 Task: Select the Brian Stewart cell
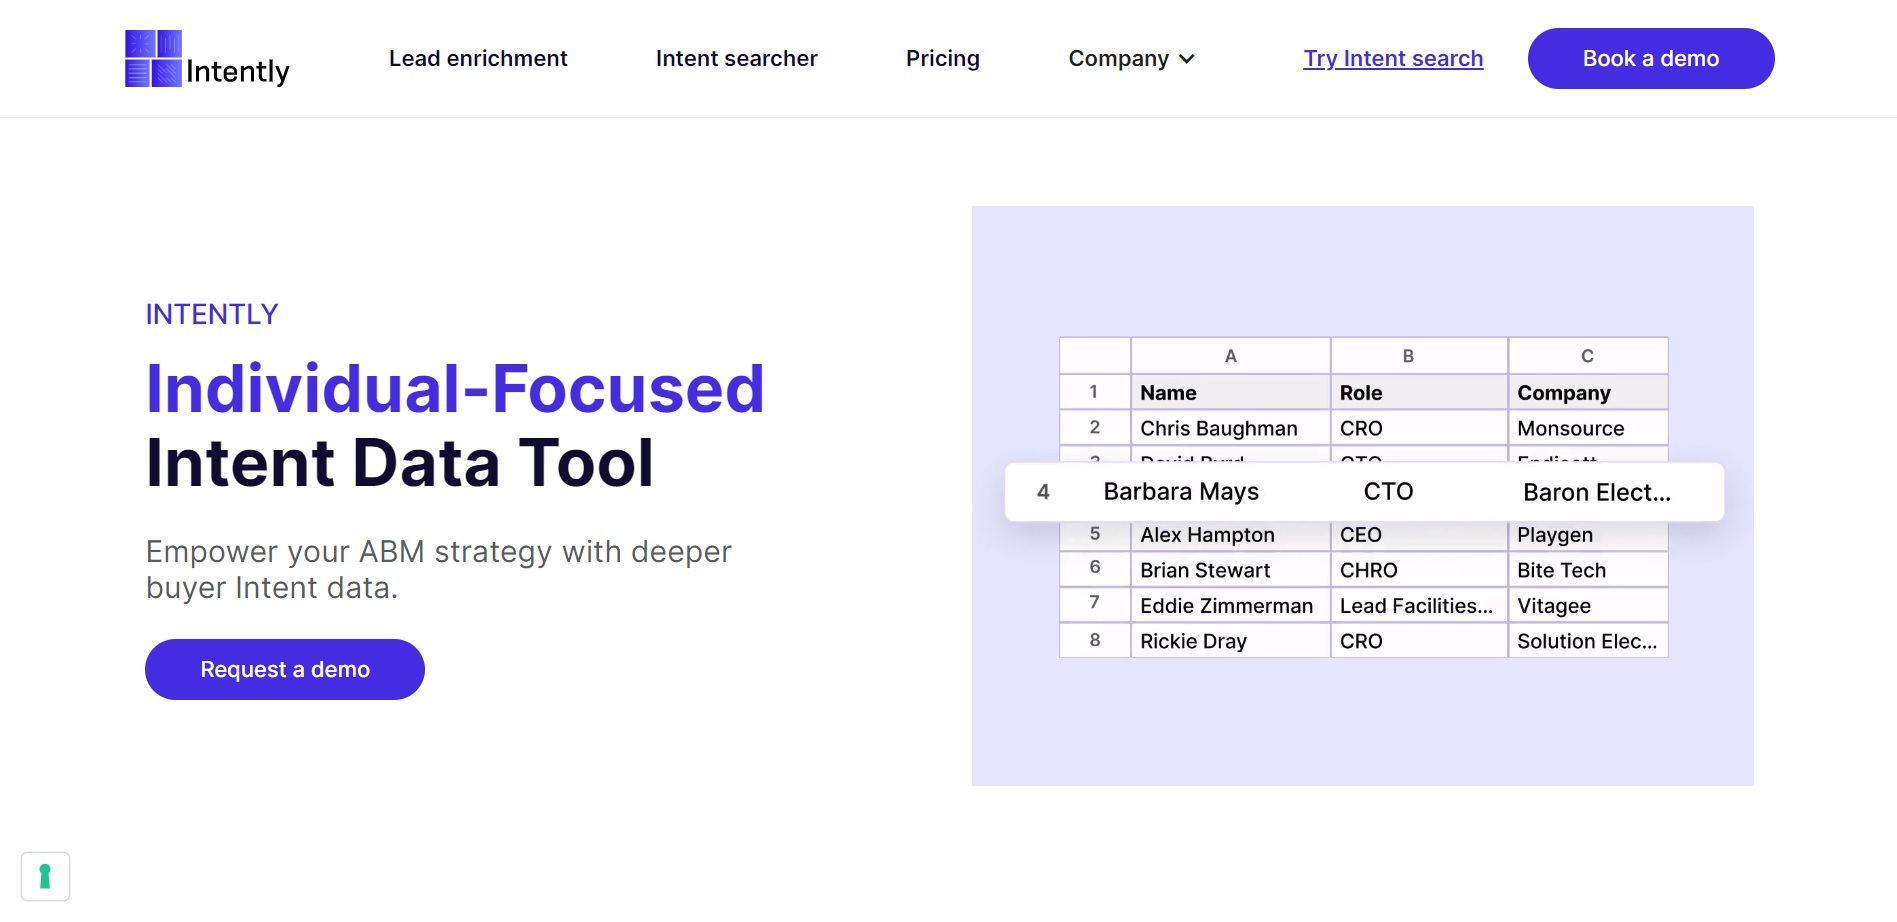(x=1230, y=570)
